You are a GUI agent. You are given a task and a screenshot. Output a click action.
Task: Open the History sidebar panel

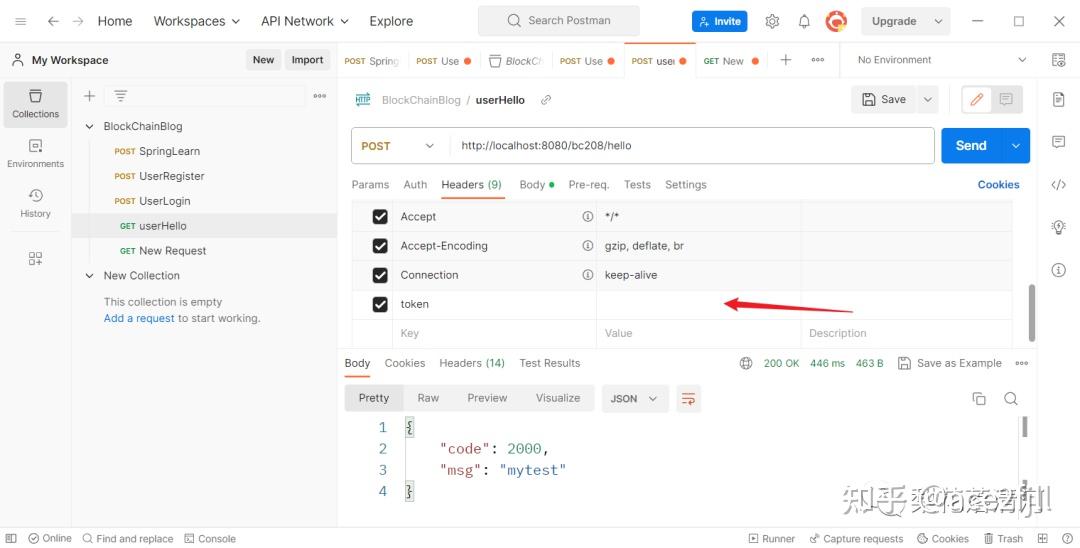pos(36,204)
